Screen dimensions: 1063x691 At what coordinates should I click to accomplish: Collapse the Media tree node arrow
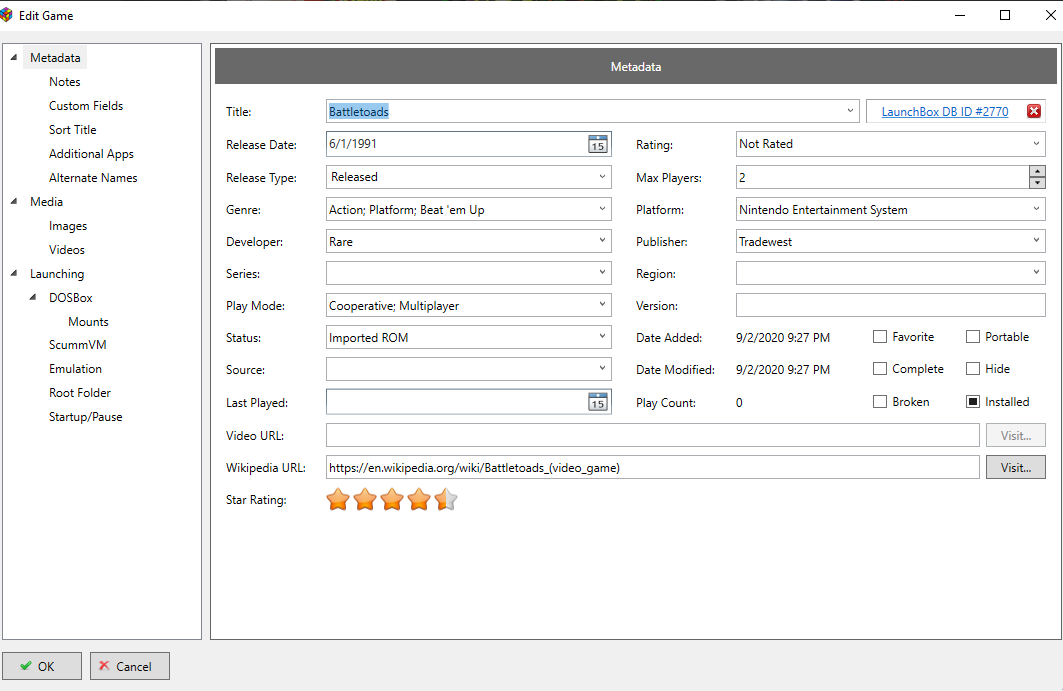click(14, 201)
